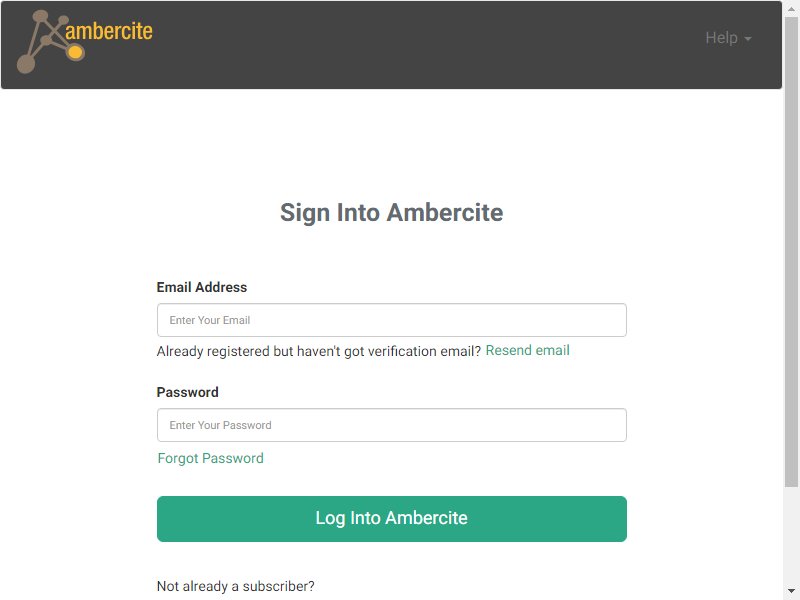Follow the Resend email link
The width and height of the screenshot is (800, 600).
point(527,351)
